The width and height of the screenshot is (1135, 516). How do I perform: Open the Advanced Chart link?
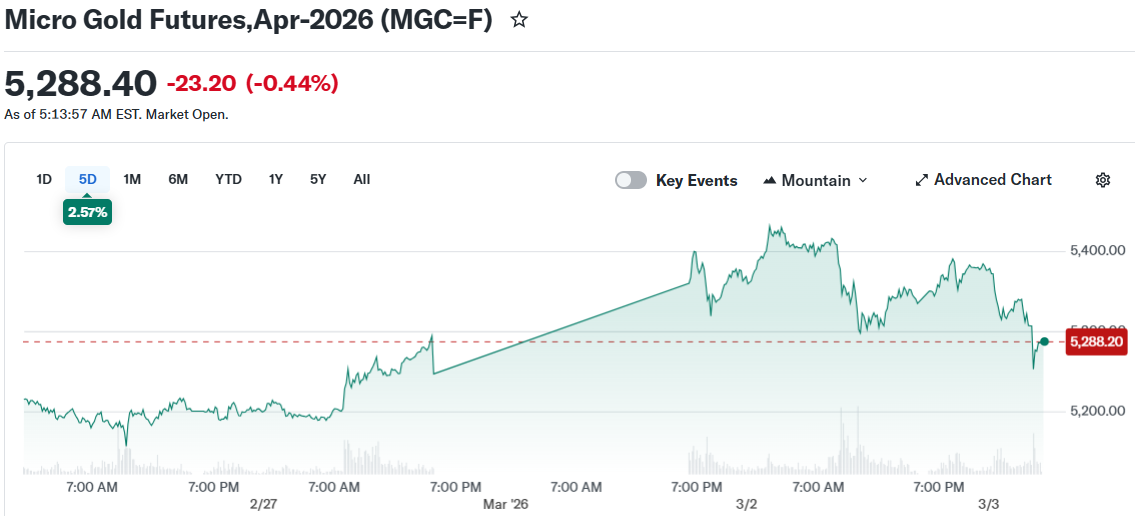coord(992,180)
